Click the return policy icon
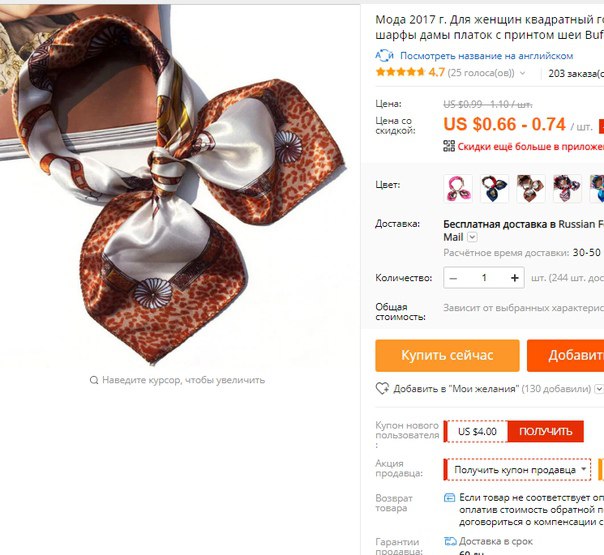 coord(449,498)
